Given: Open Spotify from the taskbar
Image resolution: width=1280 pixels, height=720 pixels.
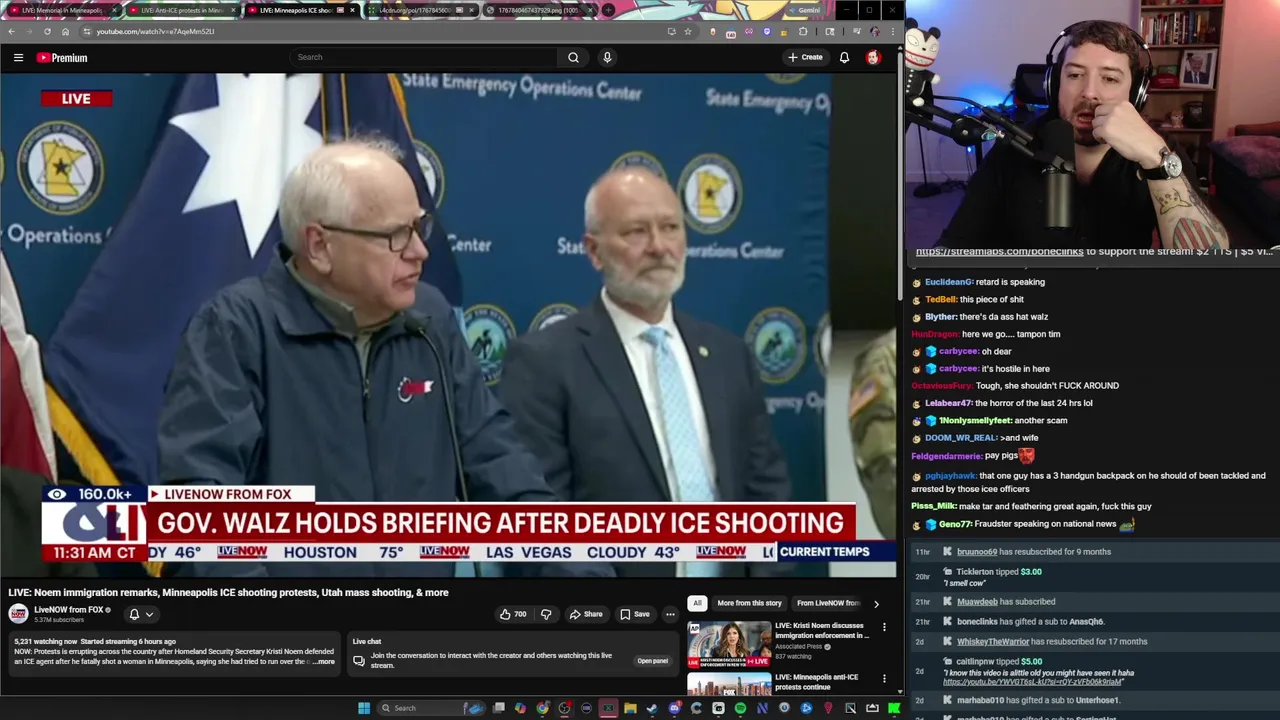Looking at the screenshot, I should pyautogui.click(x=740, y=708).
